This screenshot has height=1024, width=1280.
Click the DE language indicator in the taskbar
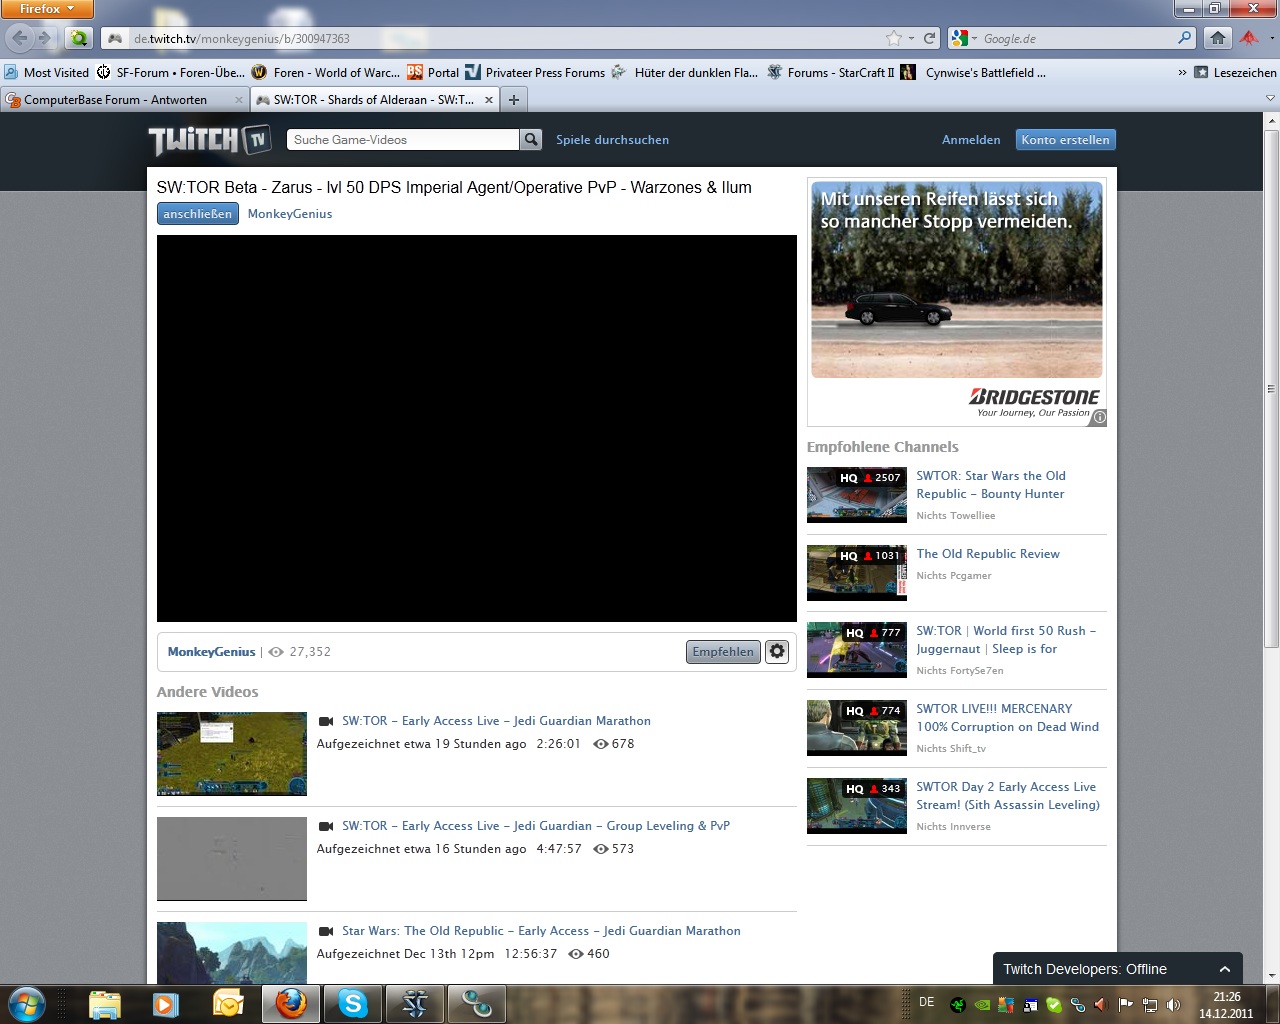coord(927,1002)
